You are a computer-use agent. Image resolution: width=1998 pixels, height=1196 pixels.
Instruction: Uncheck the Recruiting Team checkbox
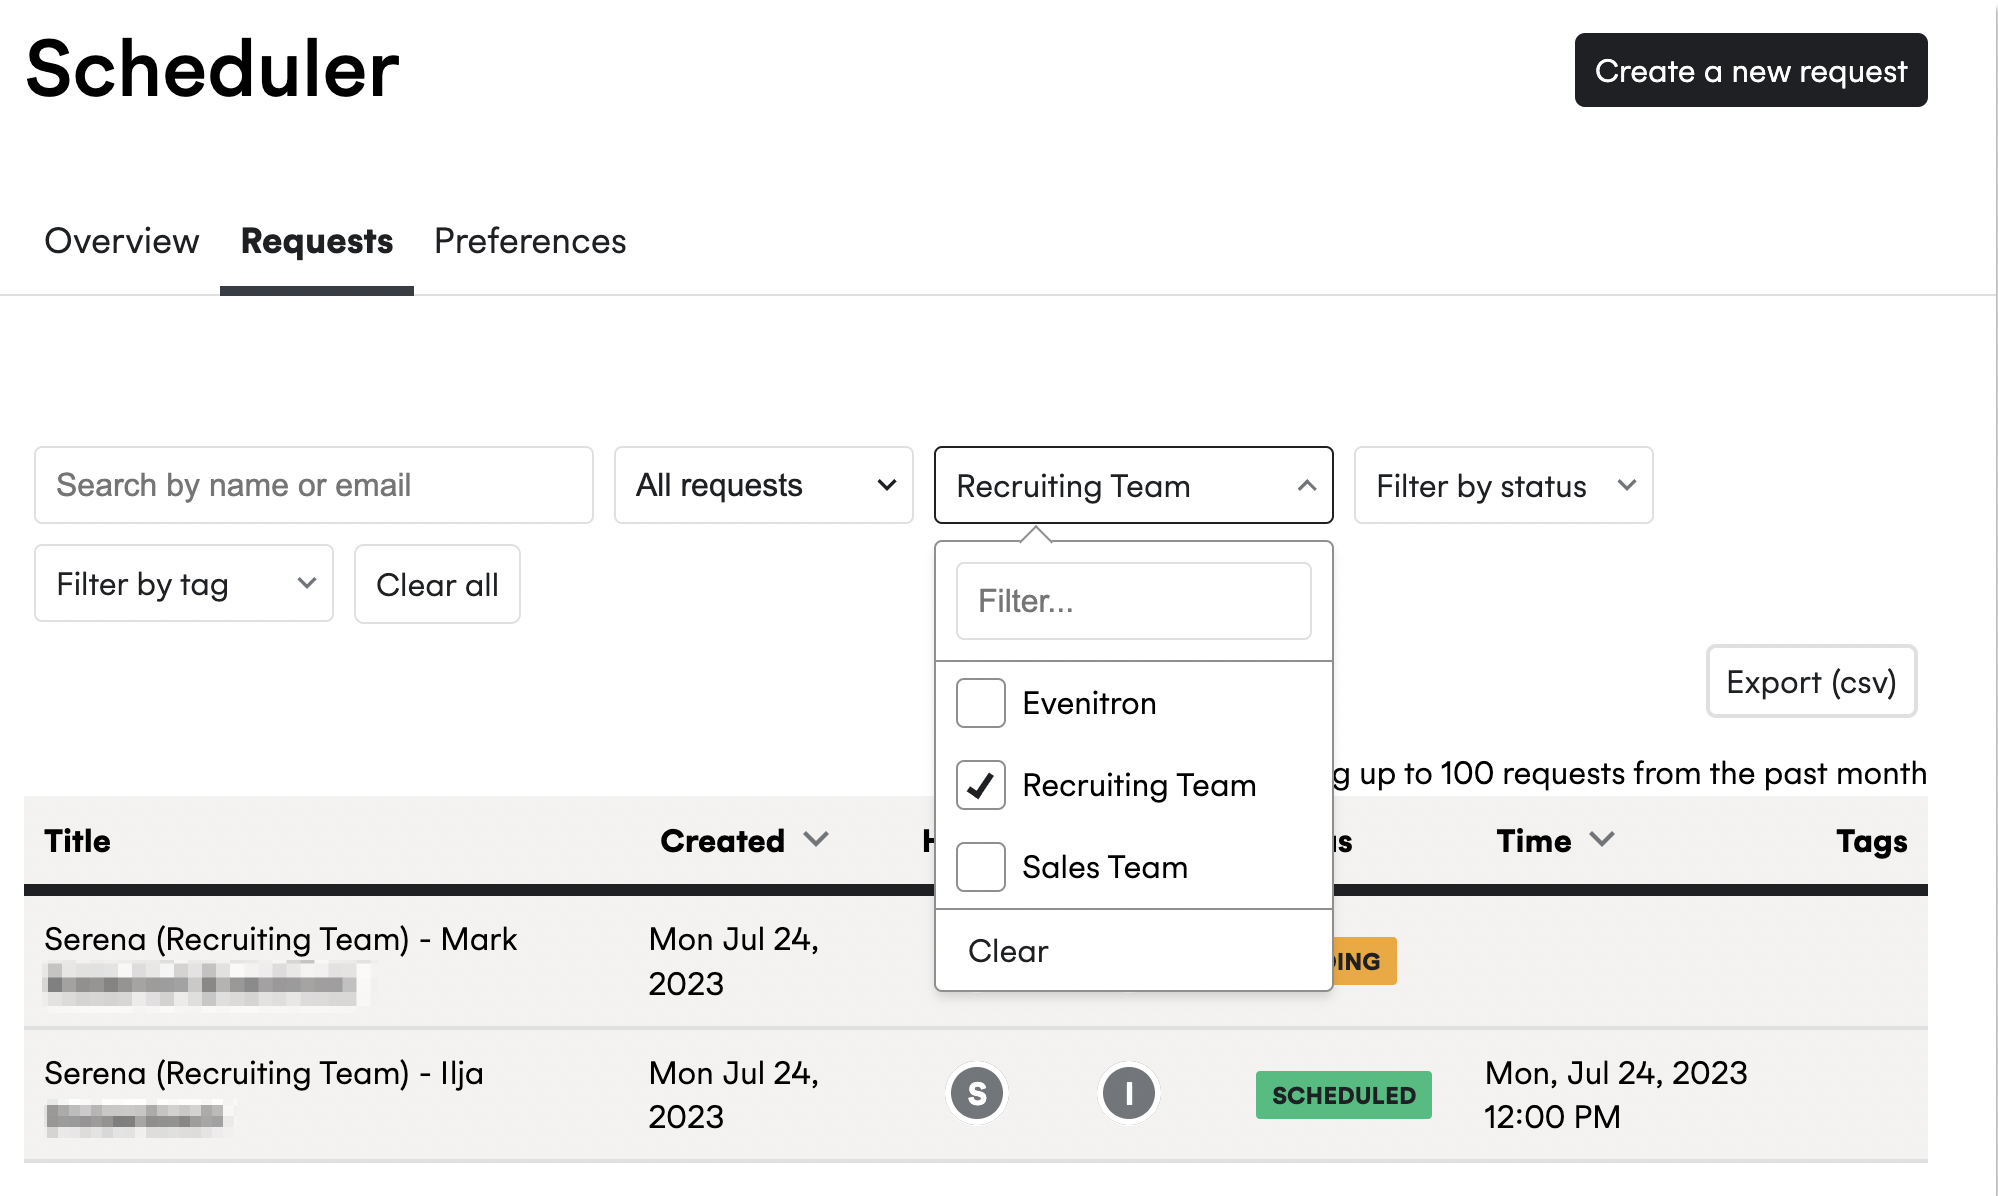[980, 785]
